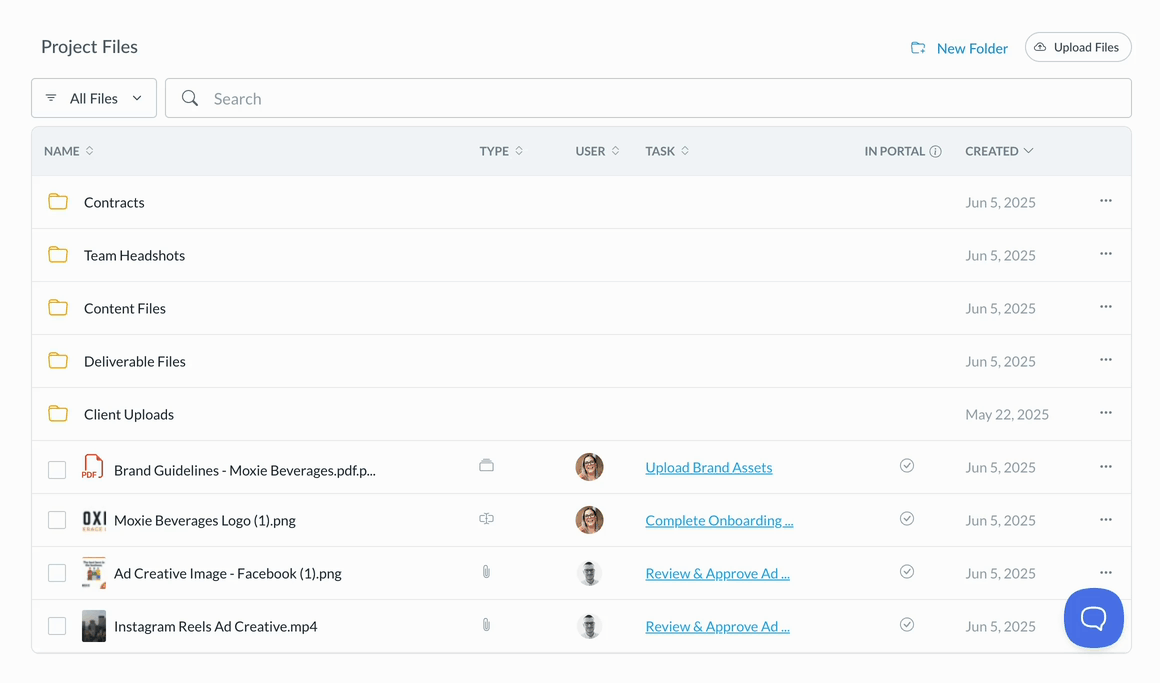Open the Upload Brand Assets task link

click(708, 467)
